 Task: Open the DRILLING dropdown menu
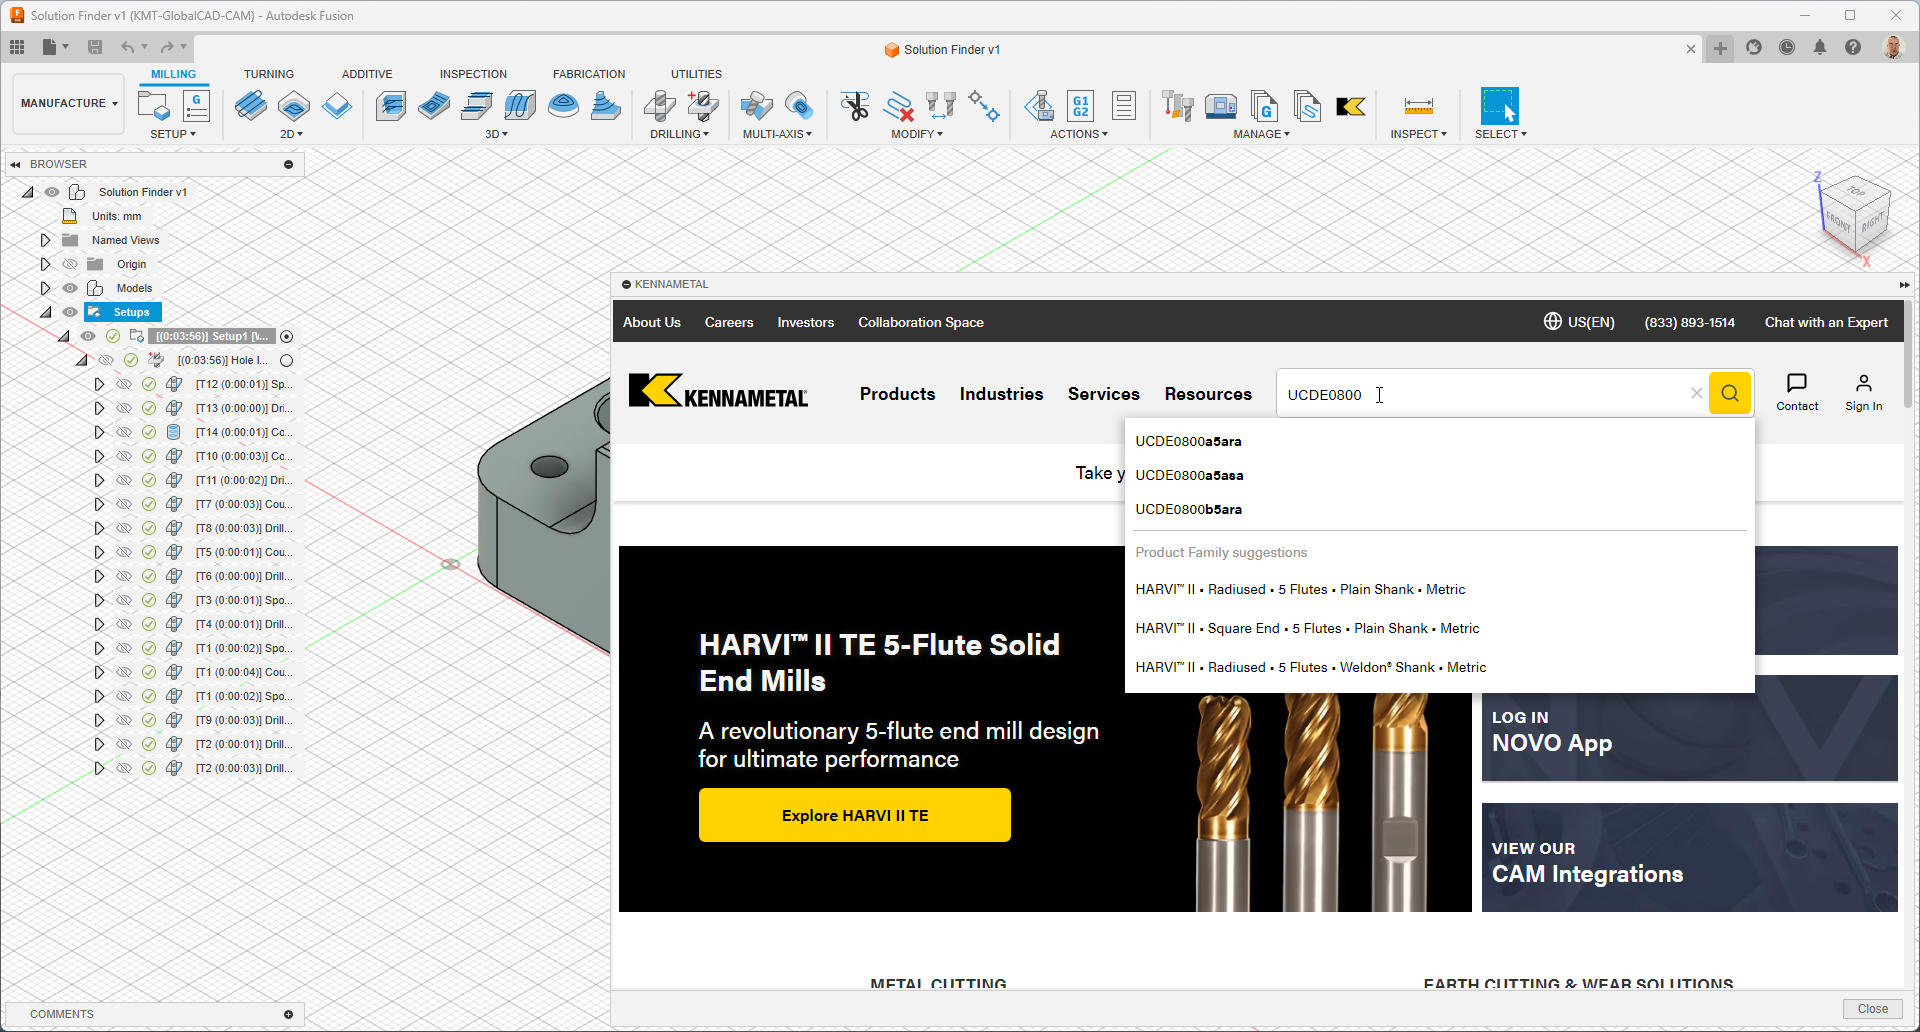pyautogui.click(x=679, y=134)
